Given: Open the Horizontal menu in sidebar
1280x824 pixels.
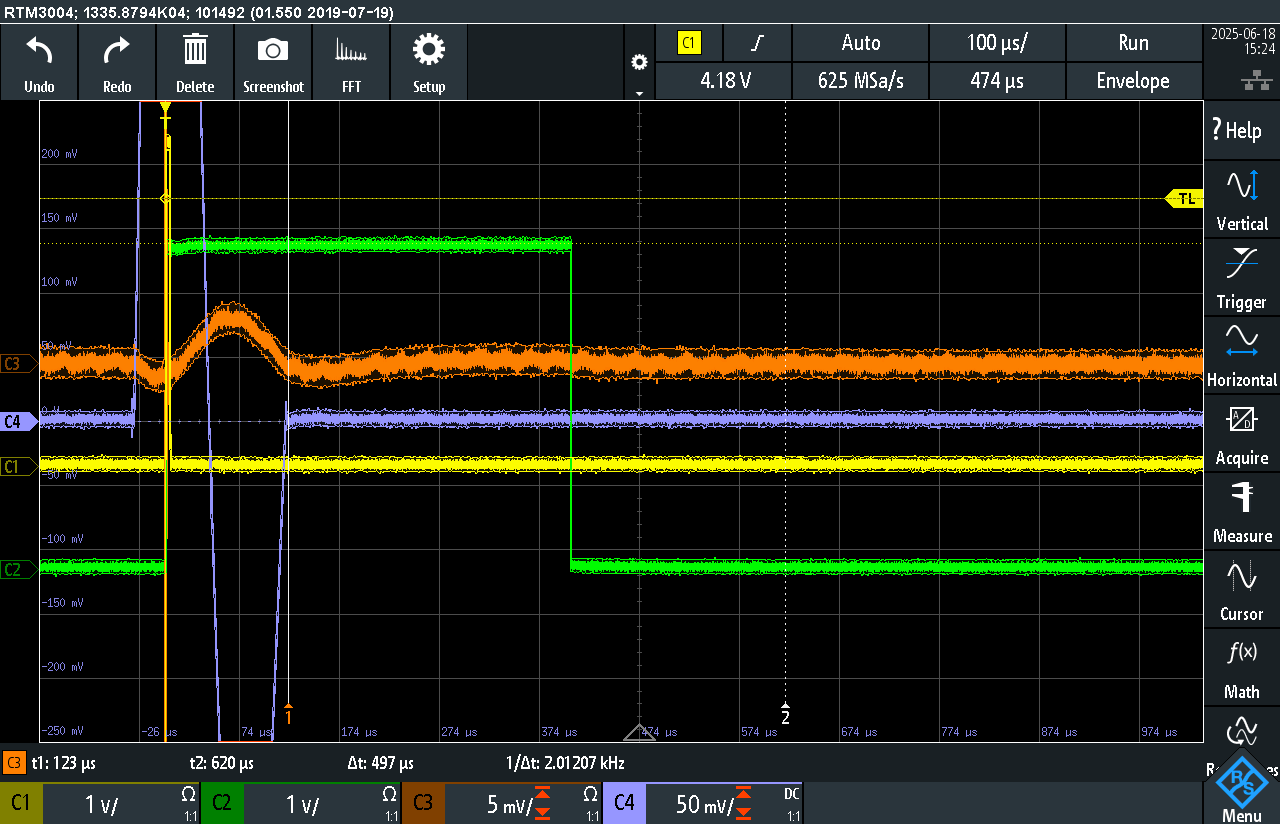Looking at the screenshot, I should point(1242,355).
